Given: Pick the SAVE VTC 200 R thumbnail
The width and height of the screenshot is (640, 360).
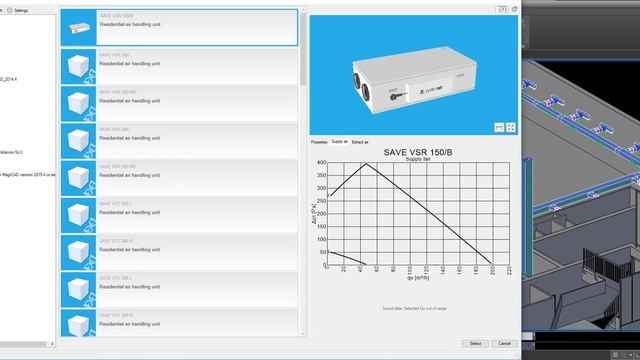Looking at the screenshot, I should [x=78, y=252].
